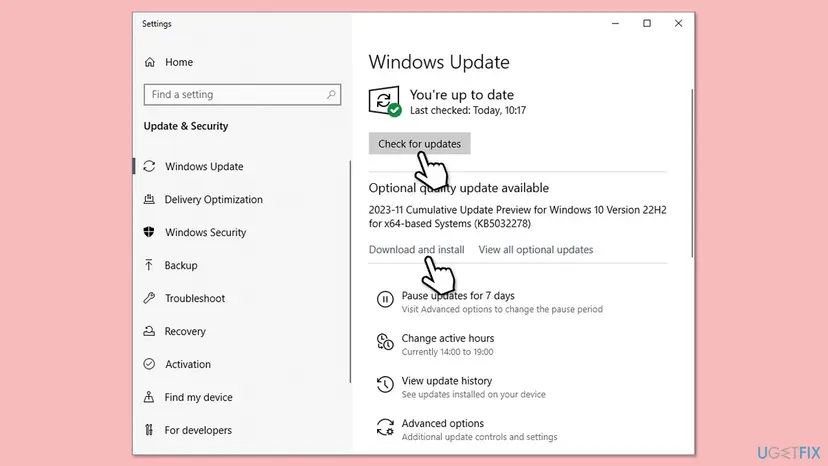828x466 pixels.
Task: Click the update history clock icon
Action: click(x=385, y=384)
